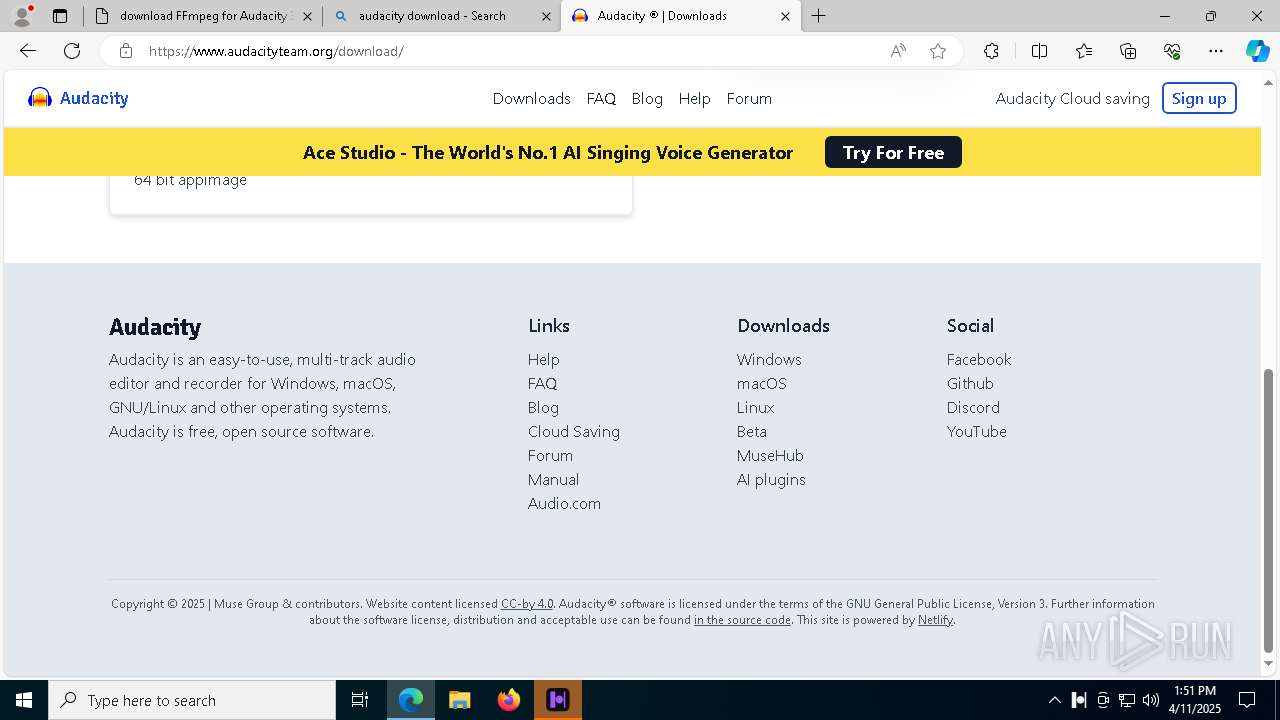This screenshot has width=1280, height=720.
Task: Show hidden system tray icons
Action: coord(1054,700)
